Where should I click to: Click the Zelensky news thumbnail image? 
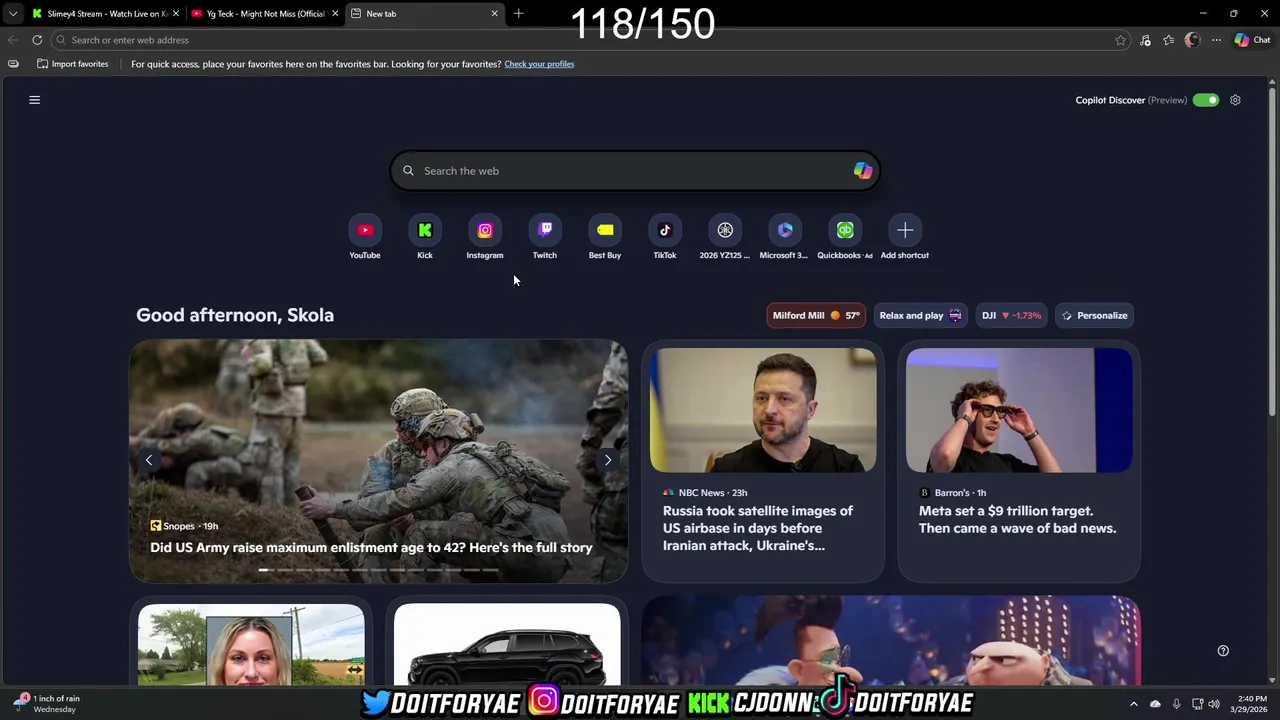pos(763,410)
